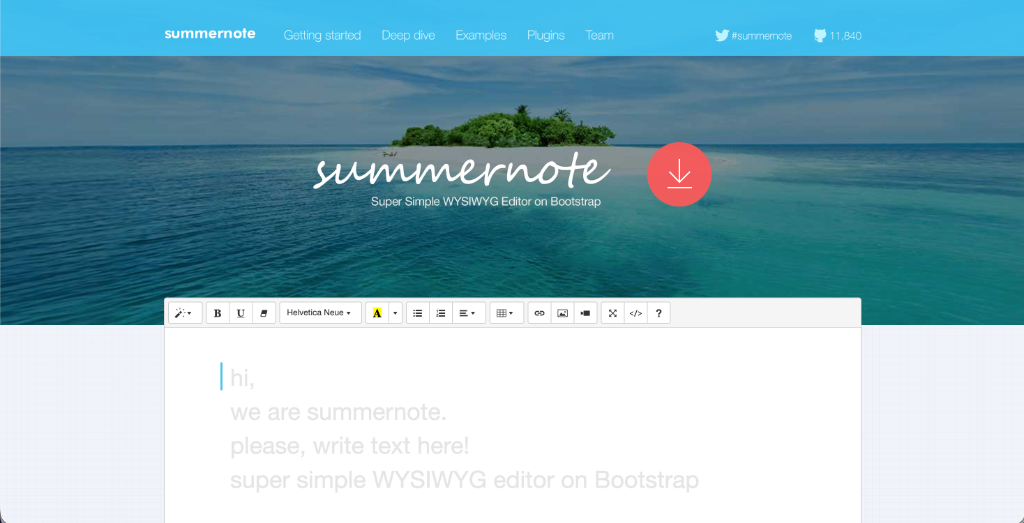Screen dimensions: 1024x523
Task: Open the Team page
Action: click(x=600, y=35)
